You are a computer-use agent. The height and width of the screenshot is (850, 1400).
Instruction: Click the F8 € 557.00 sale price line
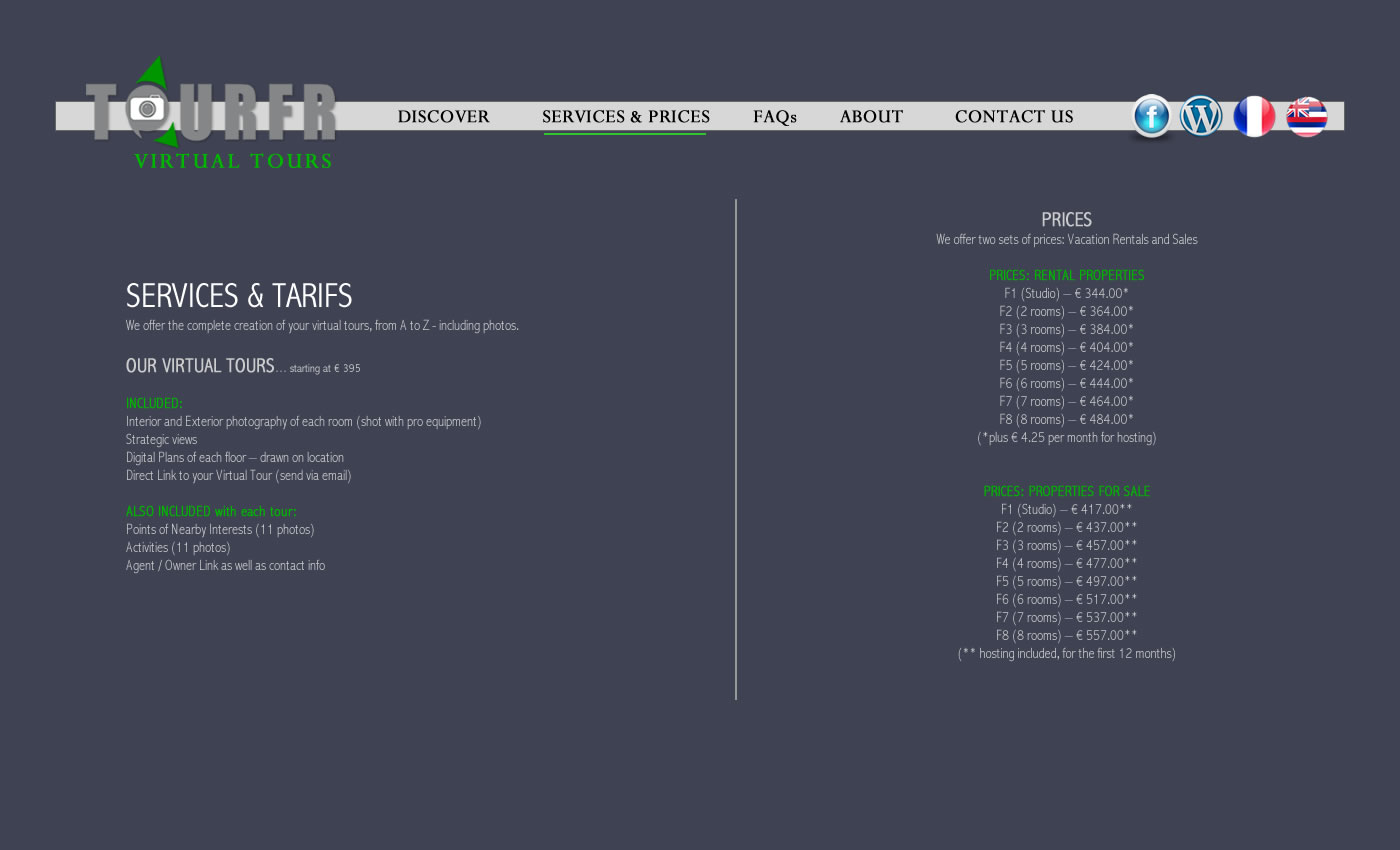click(x=1066, y=636)
